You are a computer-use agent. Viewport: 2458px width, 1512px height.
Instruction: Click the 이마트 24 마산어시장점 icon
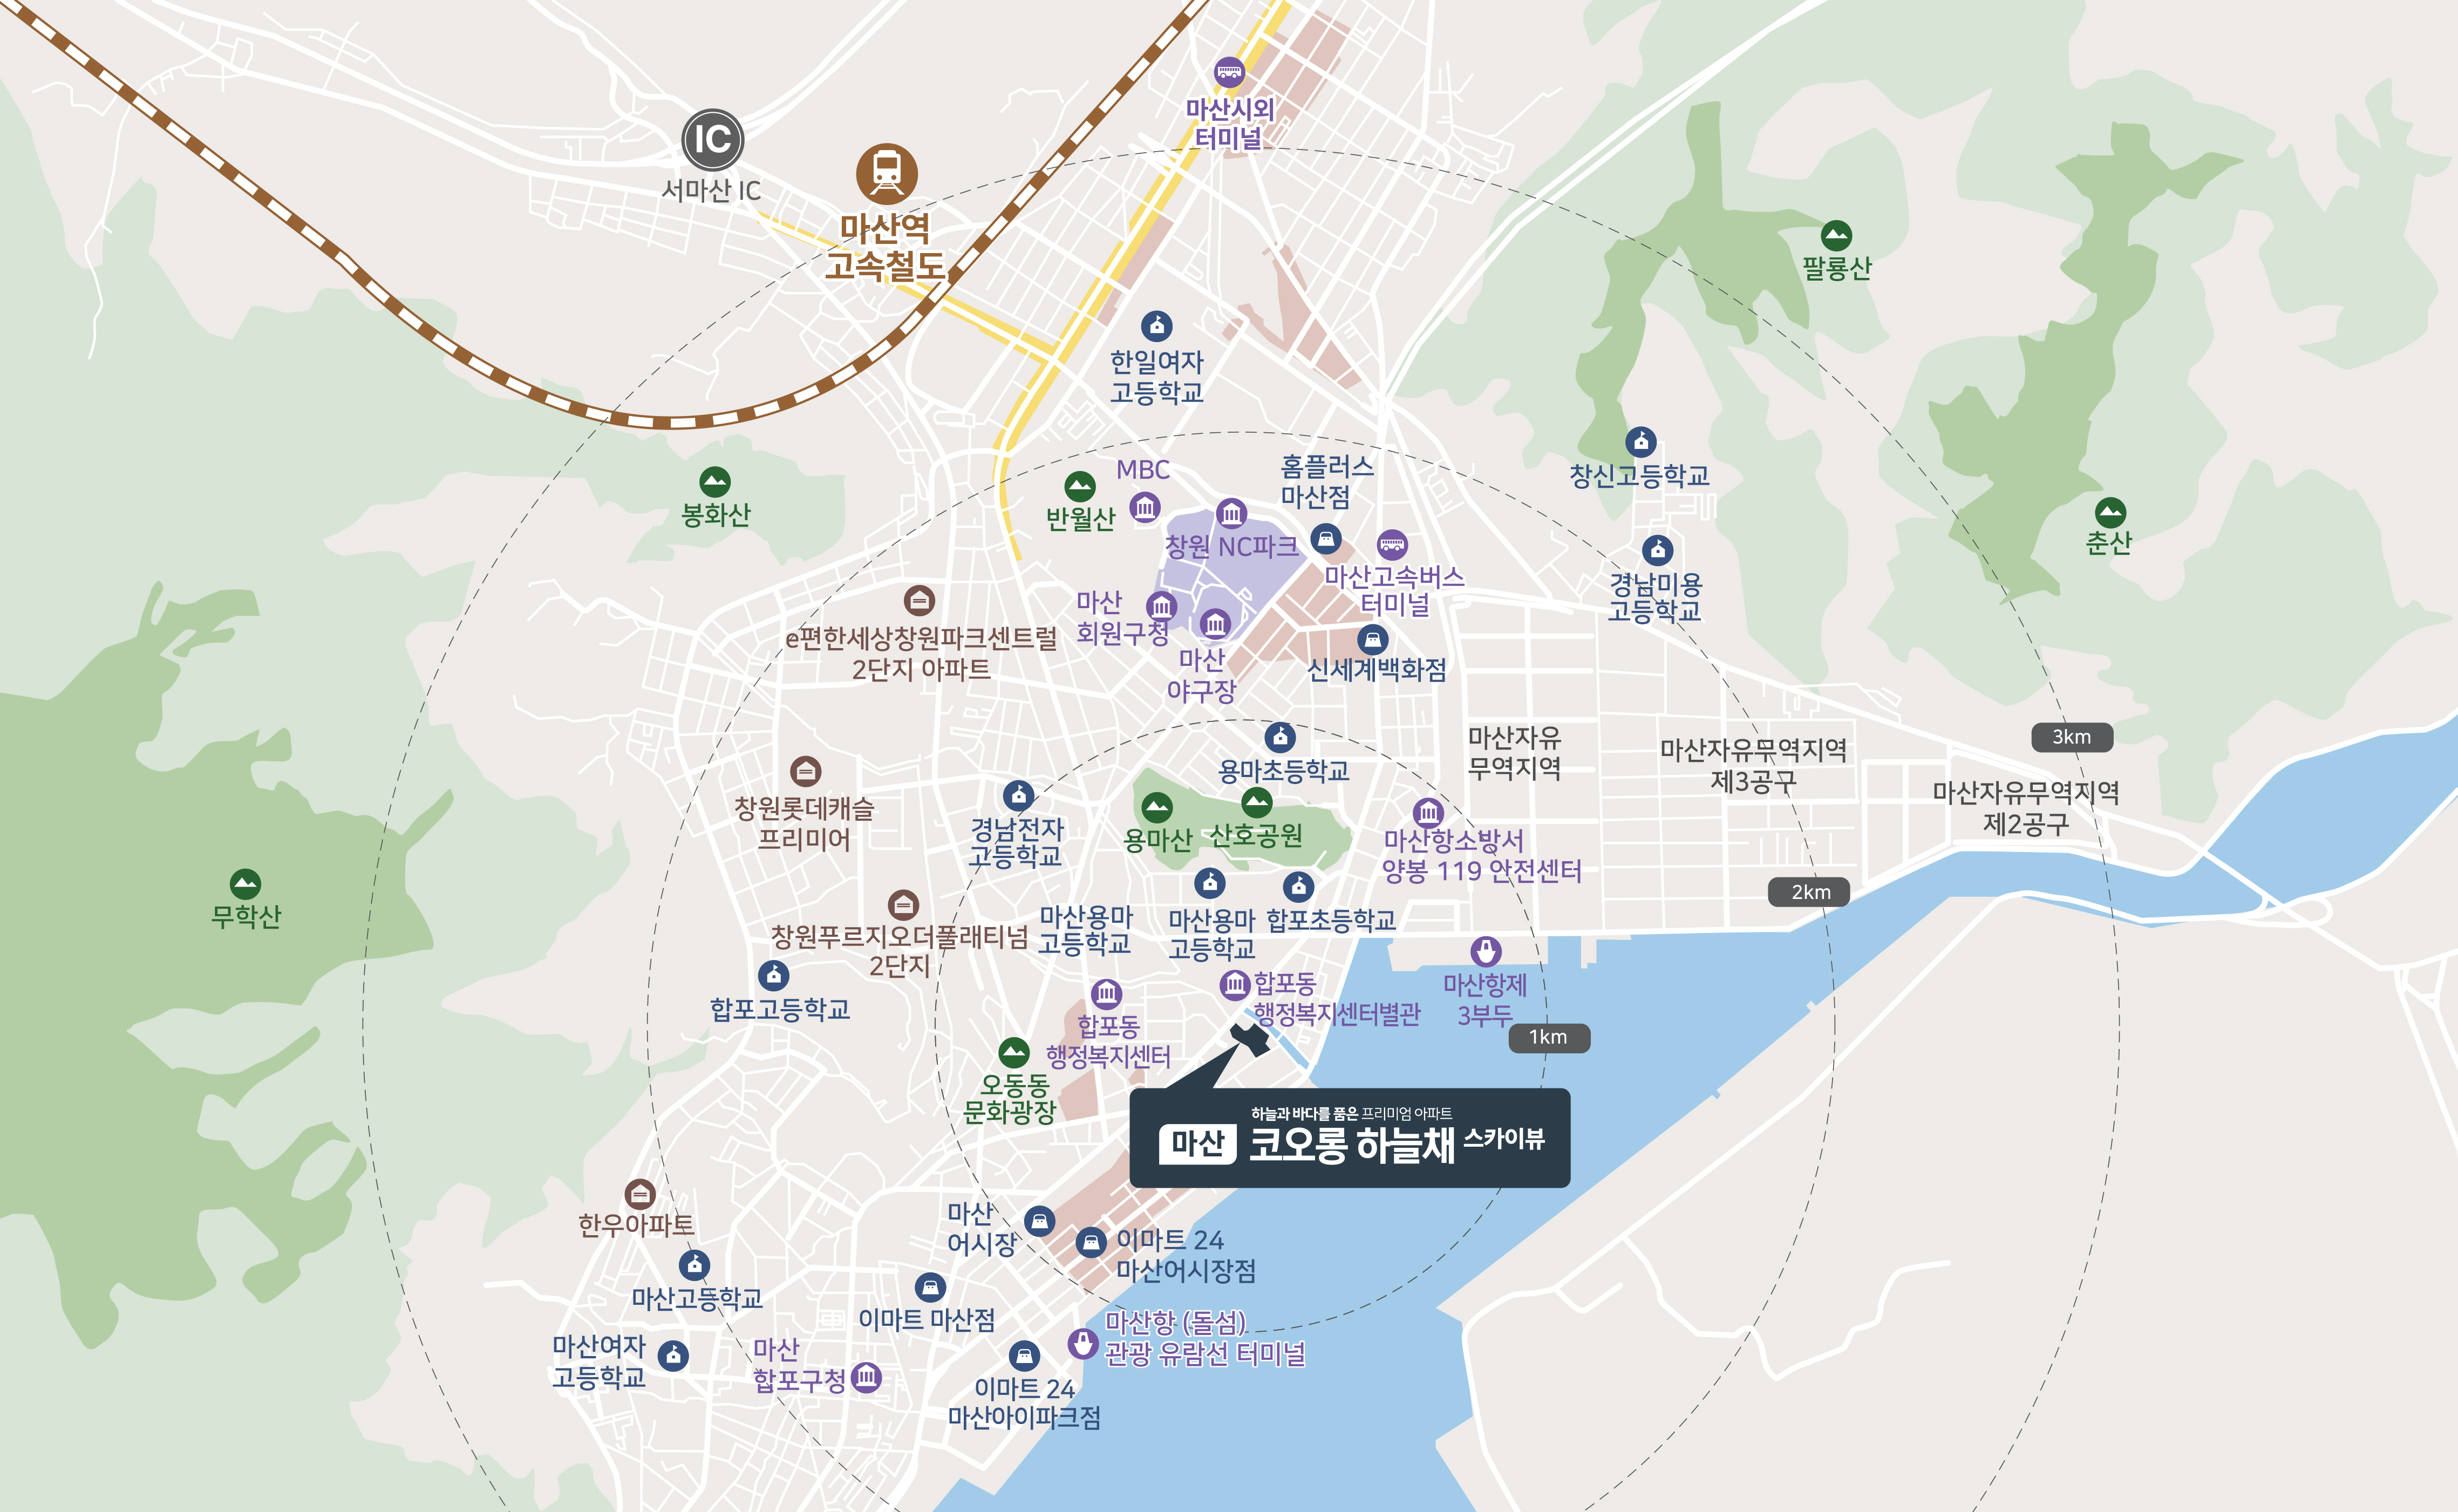click(1091, 1243)
